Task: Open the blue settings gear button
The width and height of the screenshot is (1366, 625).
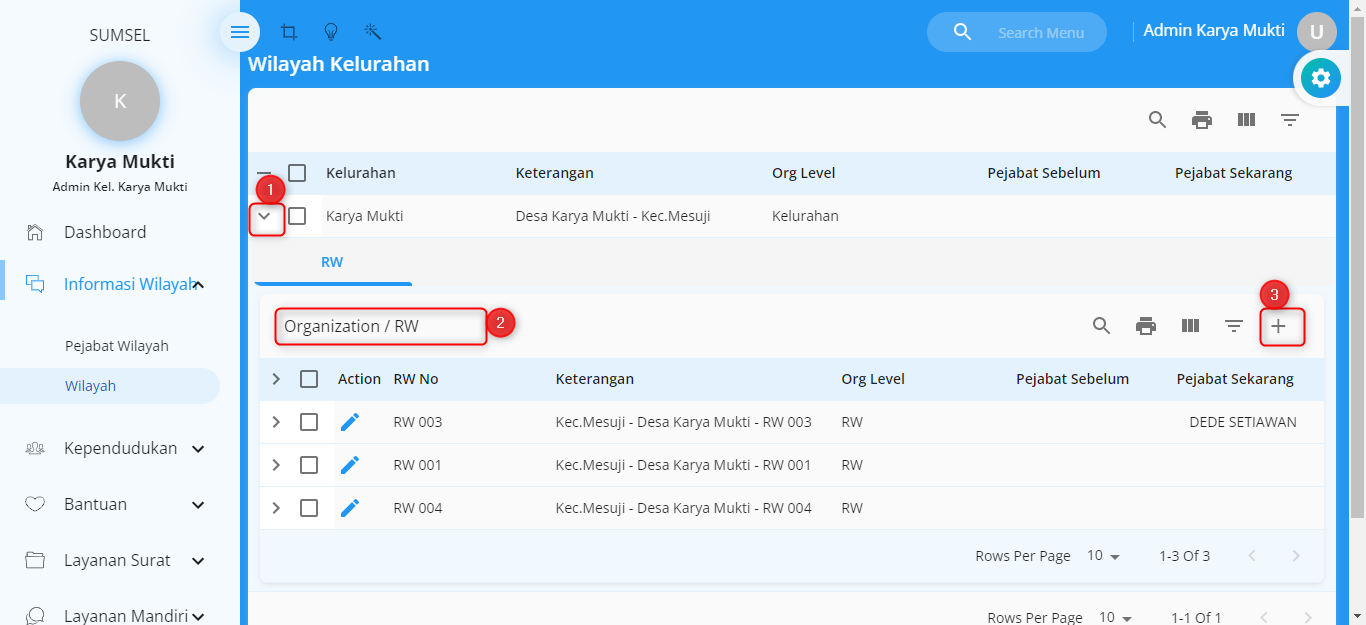Action: point(1320,78)
